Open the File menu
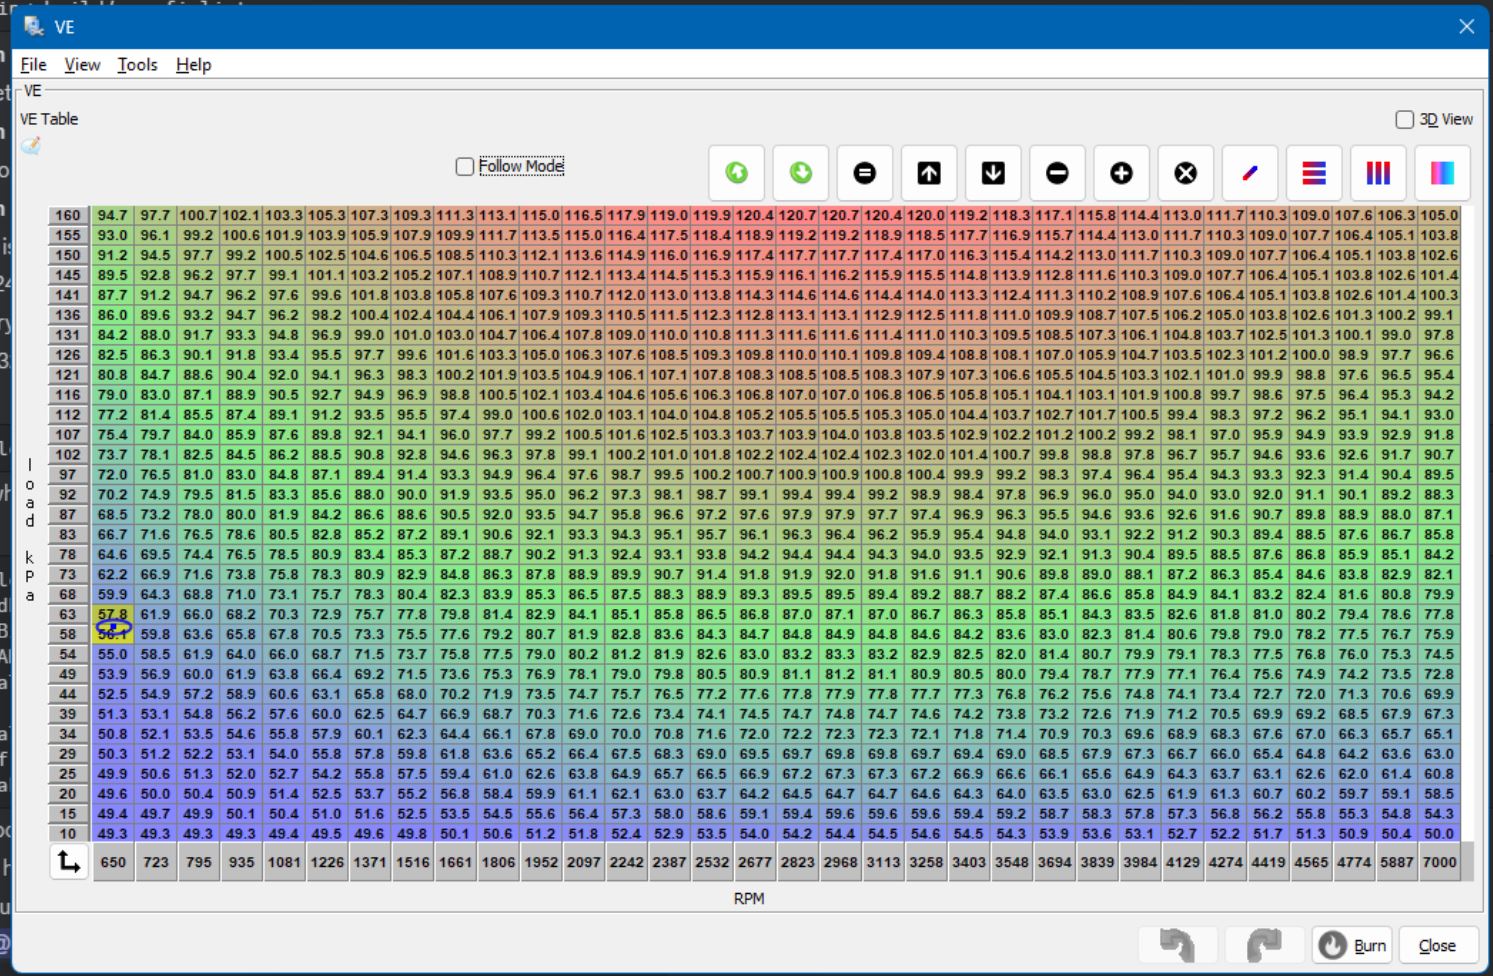This screenshot has height=976, width=1493. coord(33,65)
